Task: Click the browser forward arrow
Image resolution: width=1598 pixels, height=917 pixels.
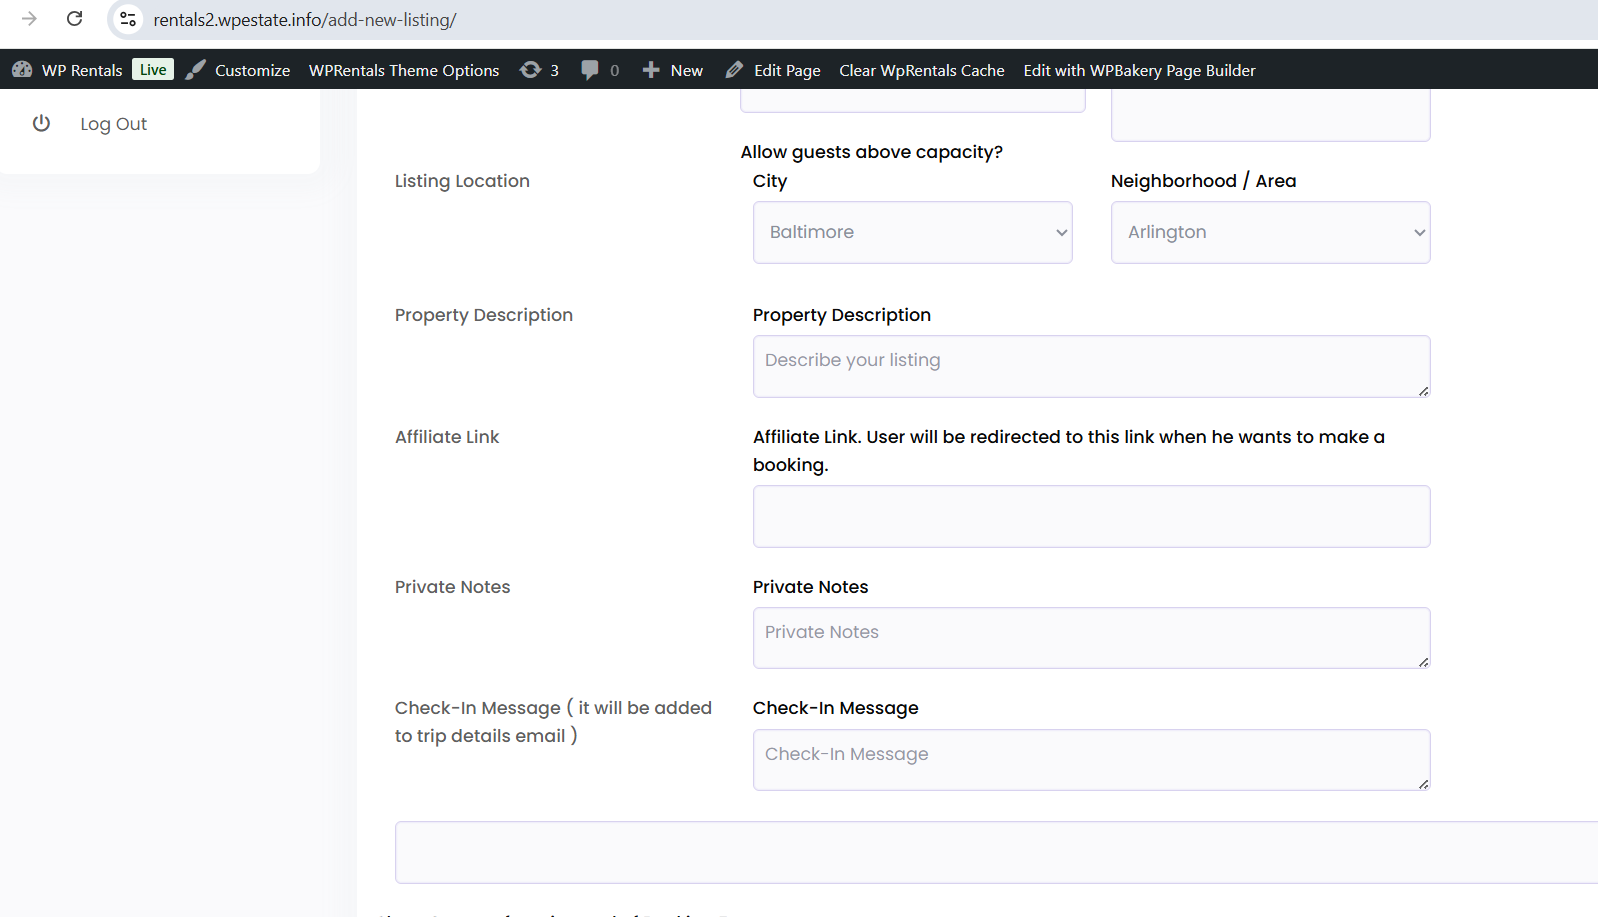Action: click(x=29, y=19)
